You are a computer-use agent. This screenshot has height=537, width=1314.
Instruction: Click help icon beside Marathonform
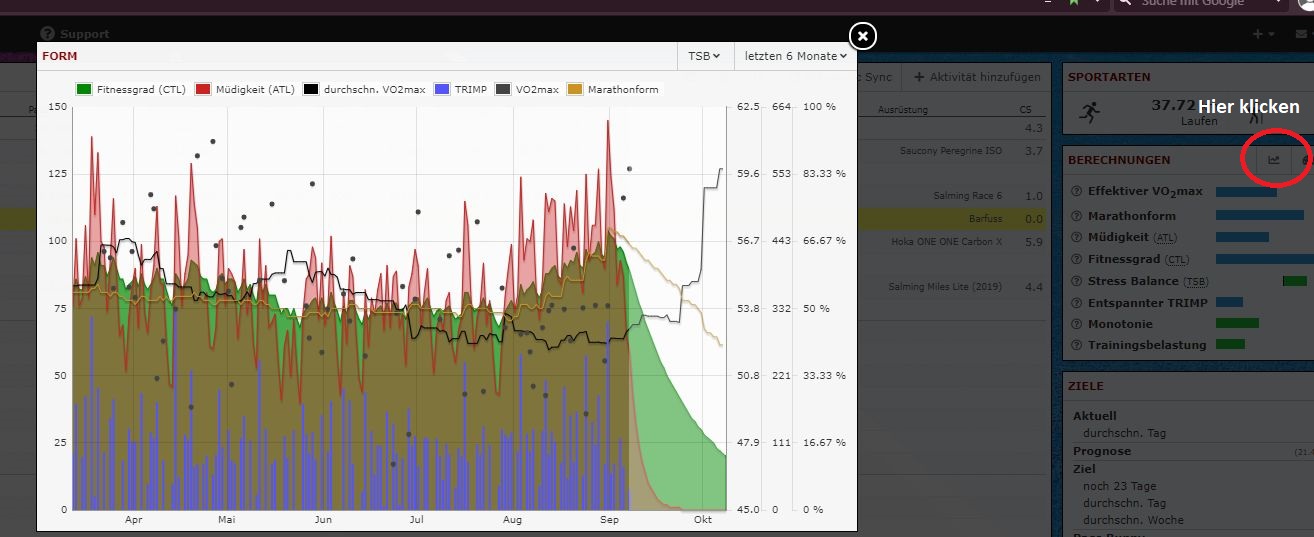[x=1076, y=216]
